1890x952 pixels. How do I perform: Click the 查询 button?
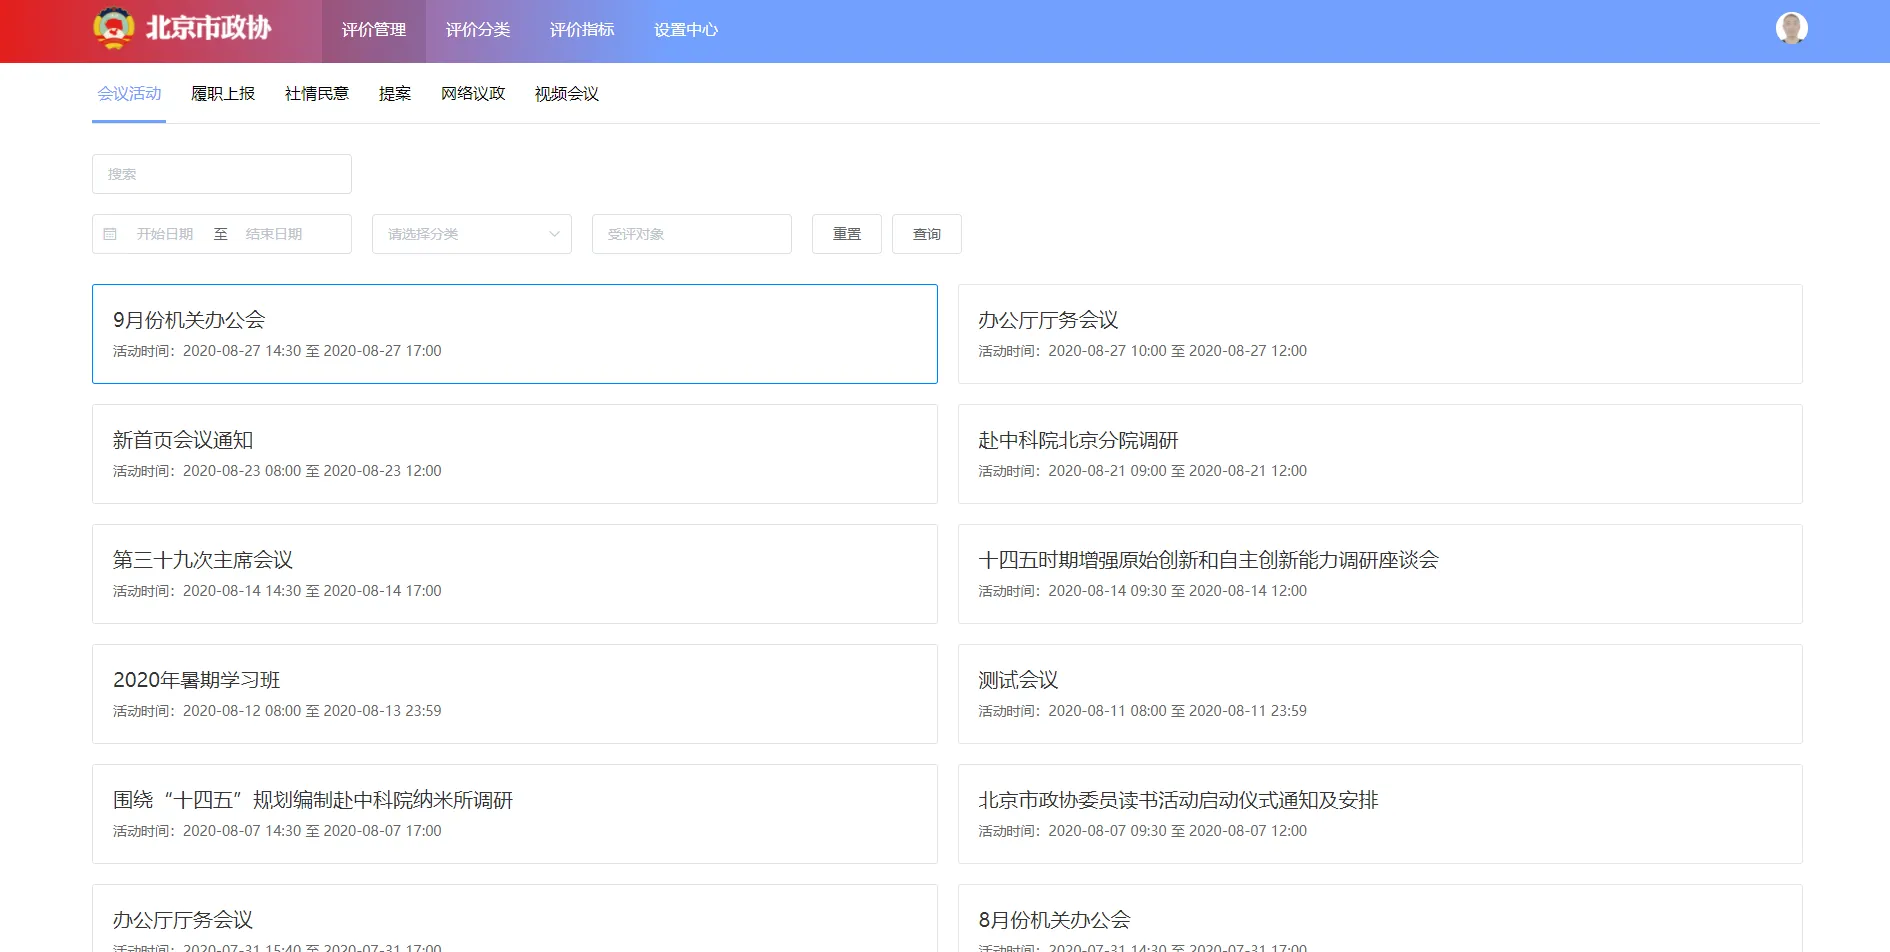coord(927,234)
